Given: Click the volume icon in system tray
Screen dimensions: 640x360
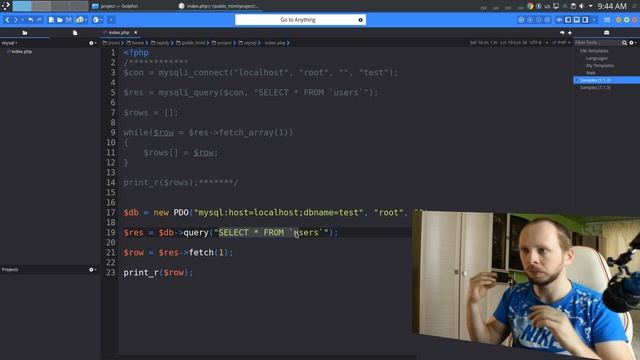Looking at the screenshot, I should coord(581,6).
